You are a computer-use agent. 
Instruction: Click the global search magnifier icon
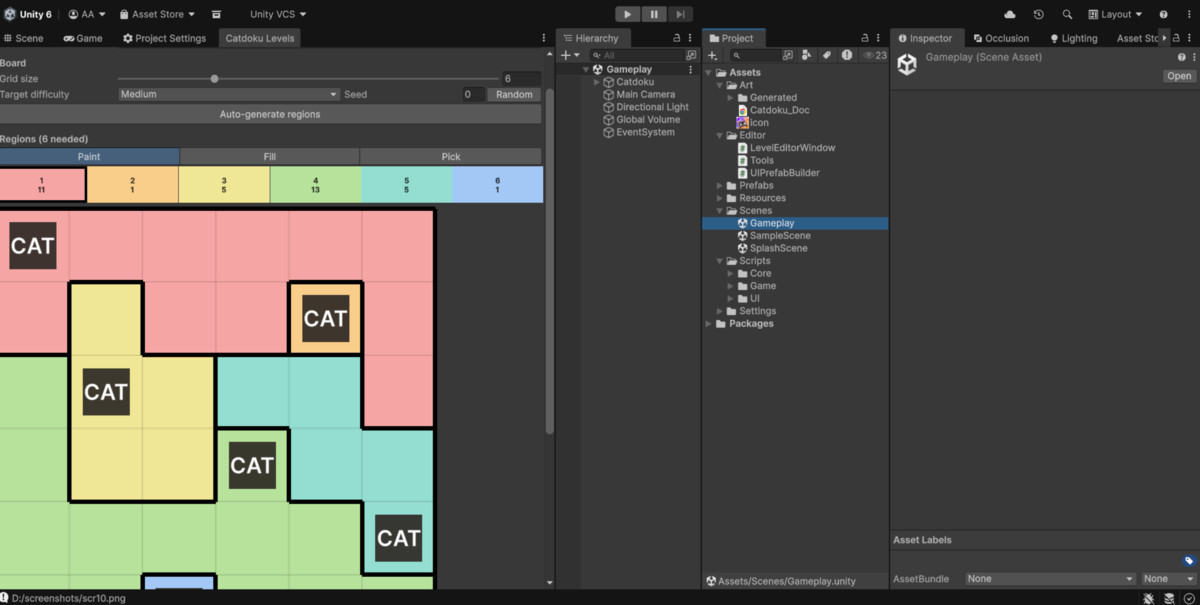(1067, 14)
